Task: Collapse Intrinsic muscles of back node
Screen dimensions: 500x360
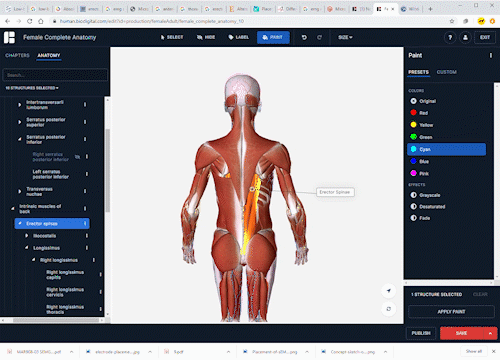Action: tap(13, 209)
